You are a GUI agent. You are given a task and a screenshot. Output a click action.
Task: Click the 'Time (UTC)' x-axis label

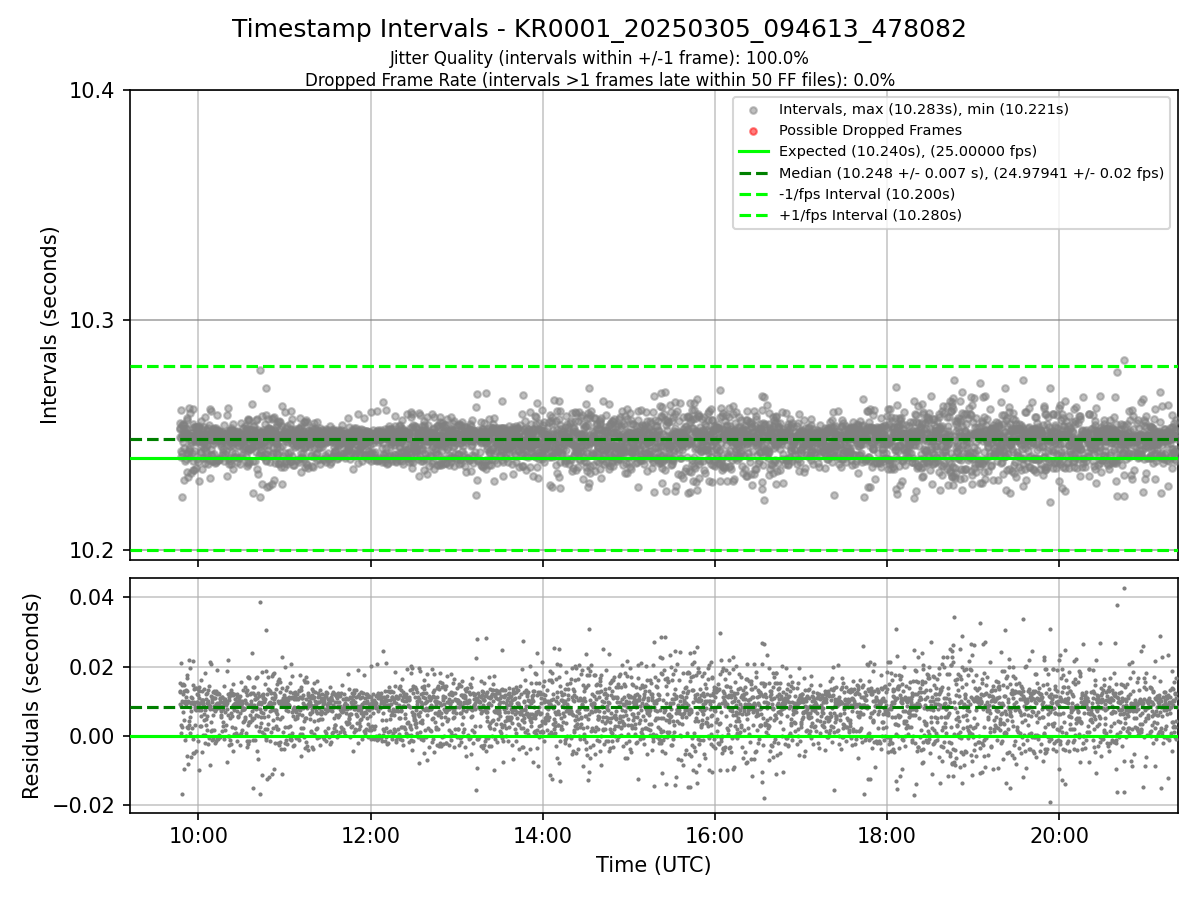653,865
